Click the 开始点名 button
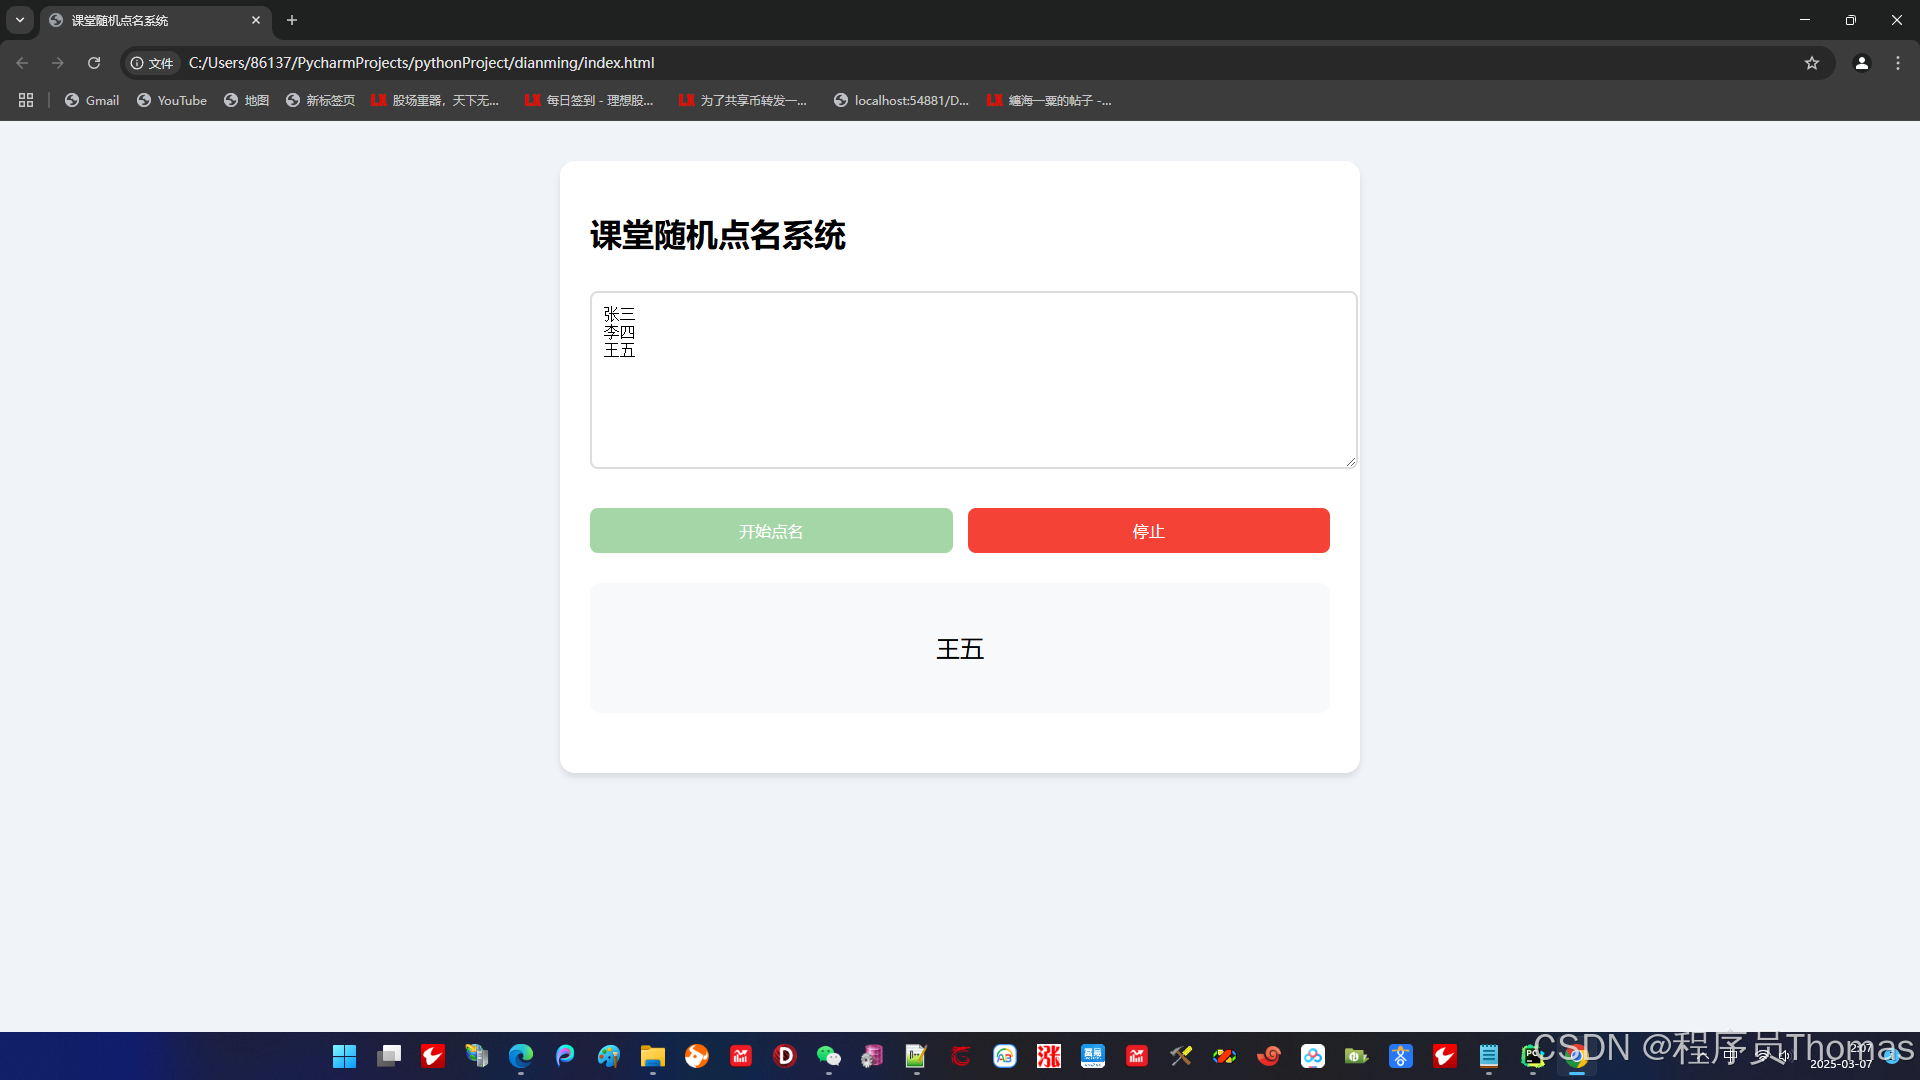The height and width of the screenshot is (1080, 1920). (770, 531)
